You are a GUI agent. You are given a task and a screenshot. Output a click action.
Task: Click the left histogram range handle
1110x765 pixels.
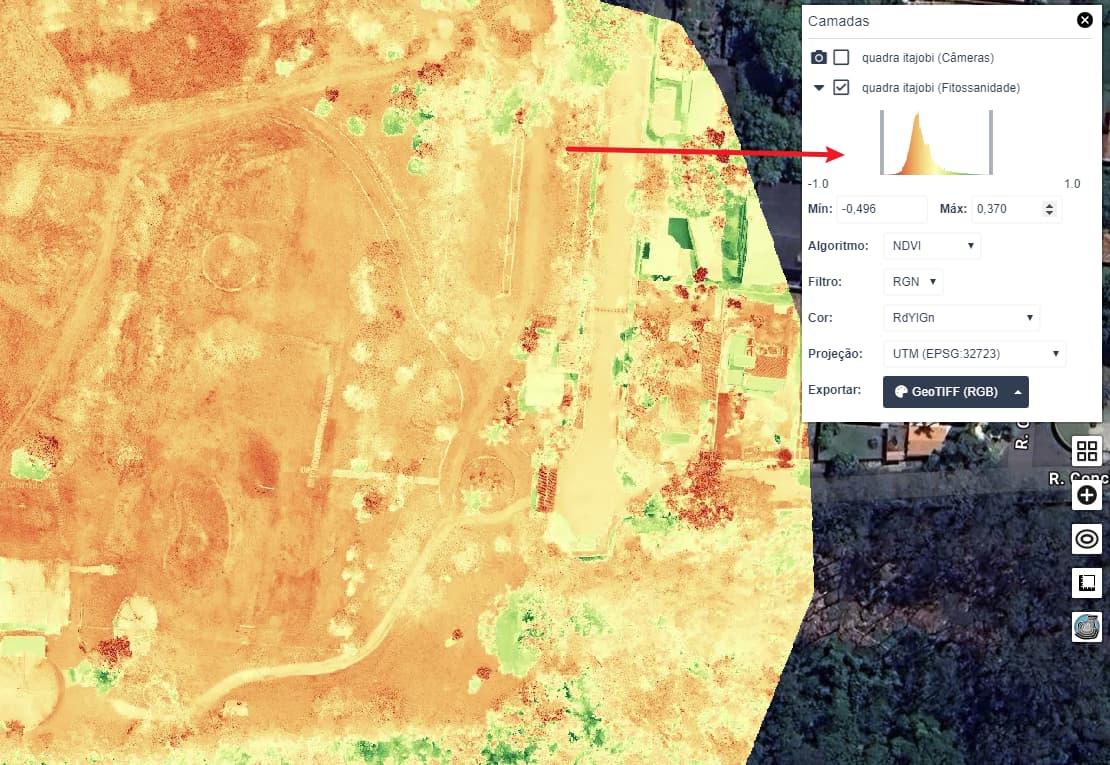tap(881, 143)
